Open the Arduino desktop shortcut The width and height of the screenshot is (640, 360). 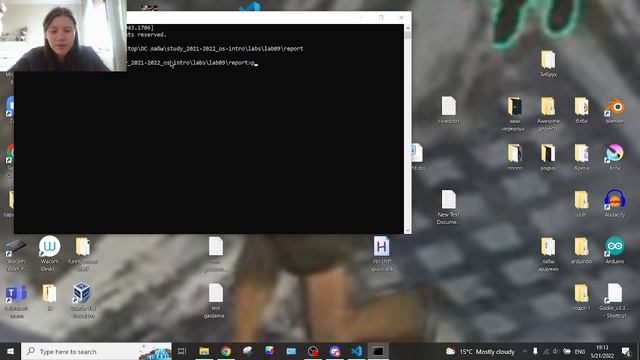[615, 250]
